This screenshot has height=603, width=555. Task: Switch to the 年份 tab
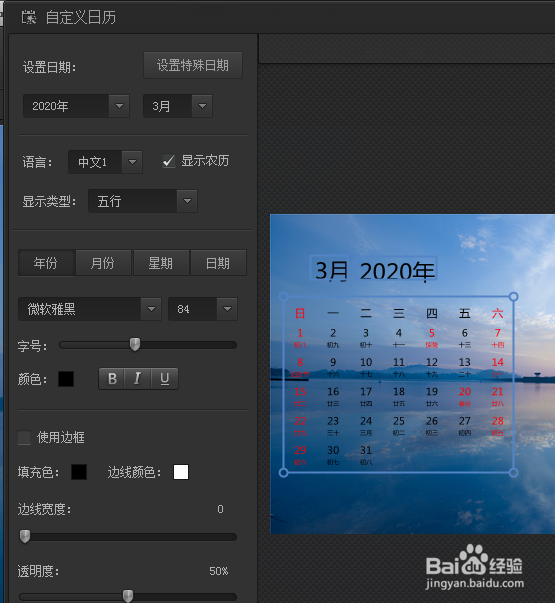pyautogui.click(x=47, y=263)
